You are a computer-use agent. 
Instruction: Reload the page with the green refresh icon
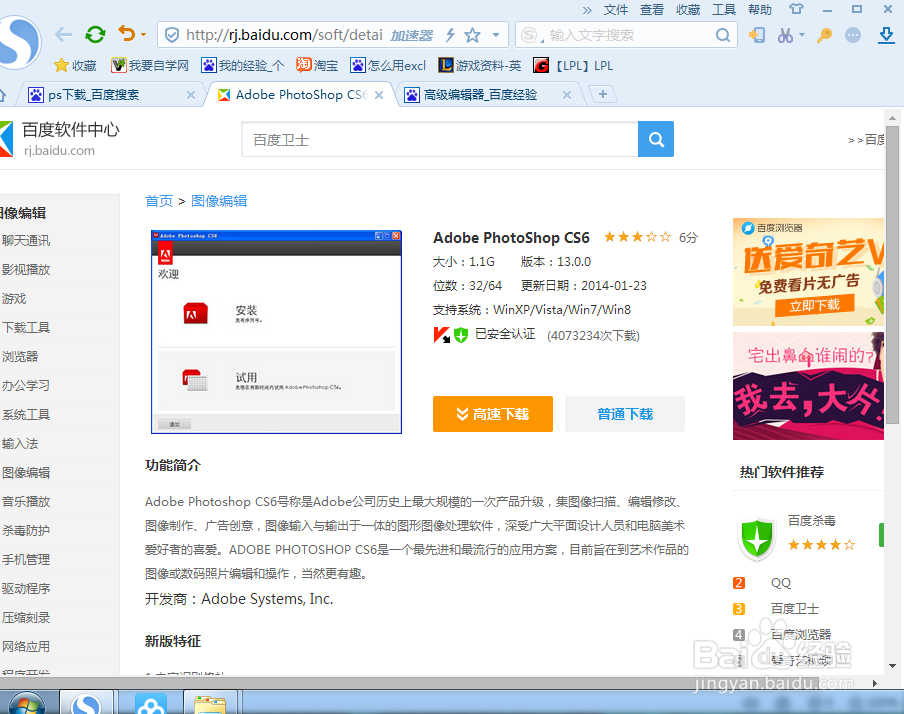(95, 35)
